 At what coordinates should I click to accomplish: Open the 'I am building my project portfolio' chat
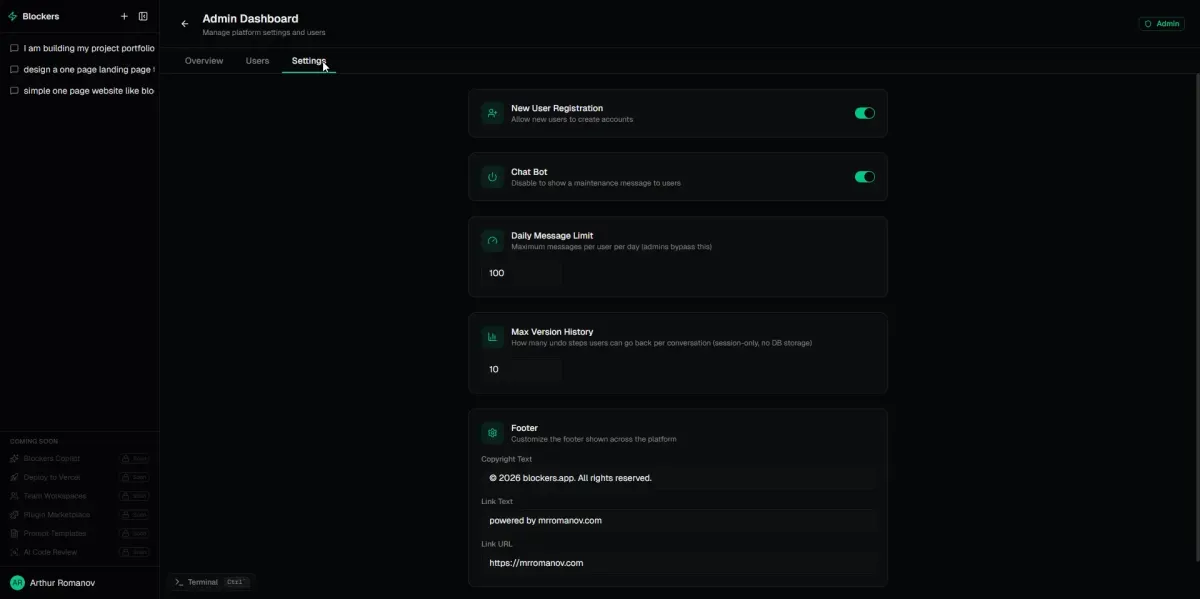[x=88, y=48]
